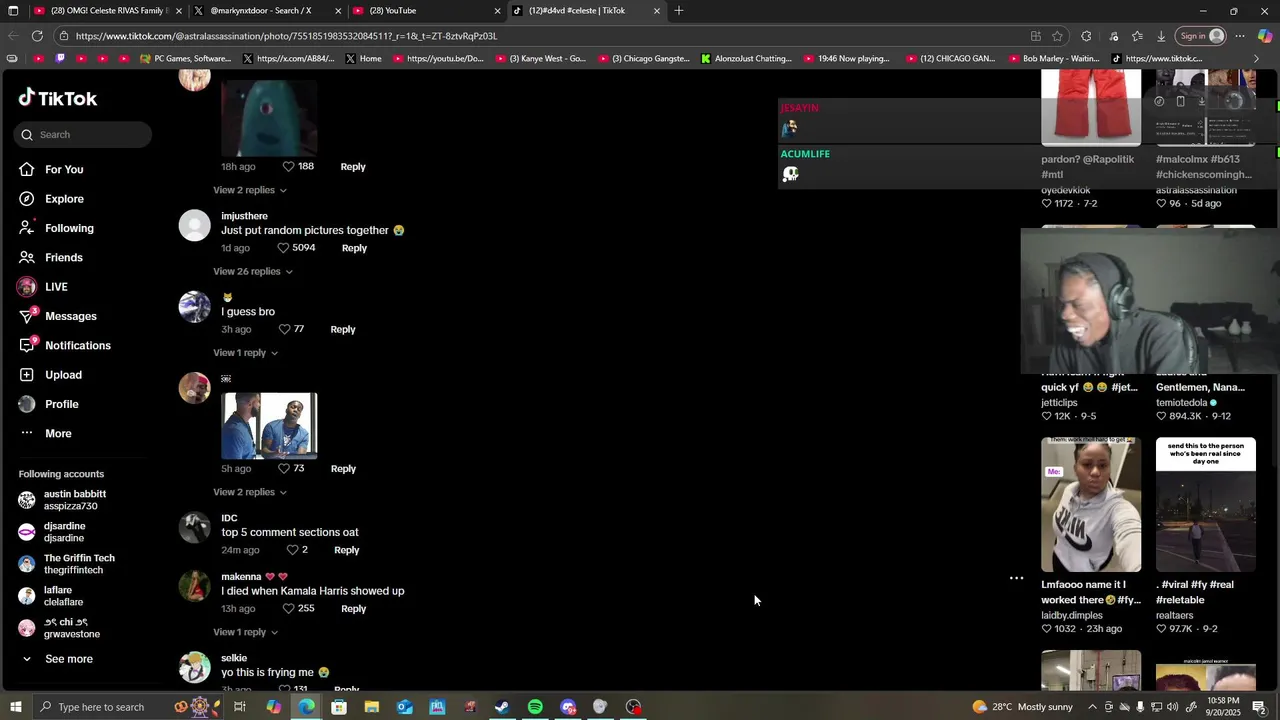Like the comment with 188 likes
The image size is (1280, 720).
[x=288, y=166]
